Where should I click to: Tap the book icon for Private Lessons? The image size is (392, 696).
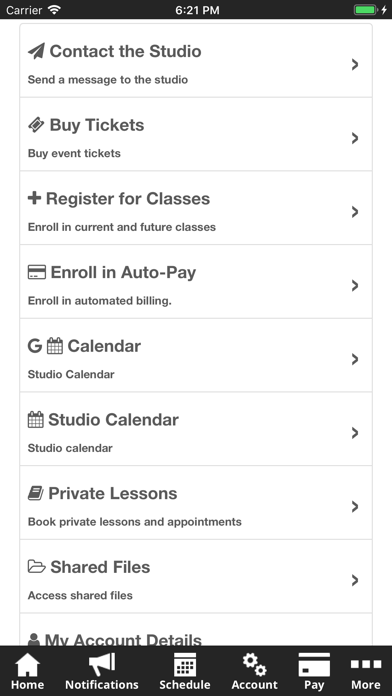click(36, 493)
